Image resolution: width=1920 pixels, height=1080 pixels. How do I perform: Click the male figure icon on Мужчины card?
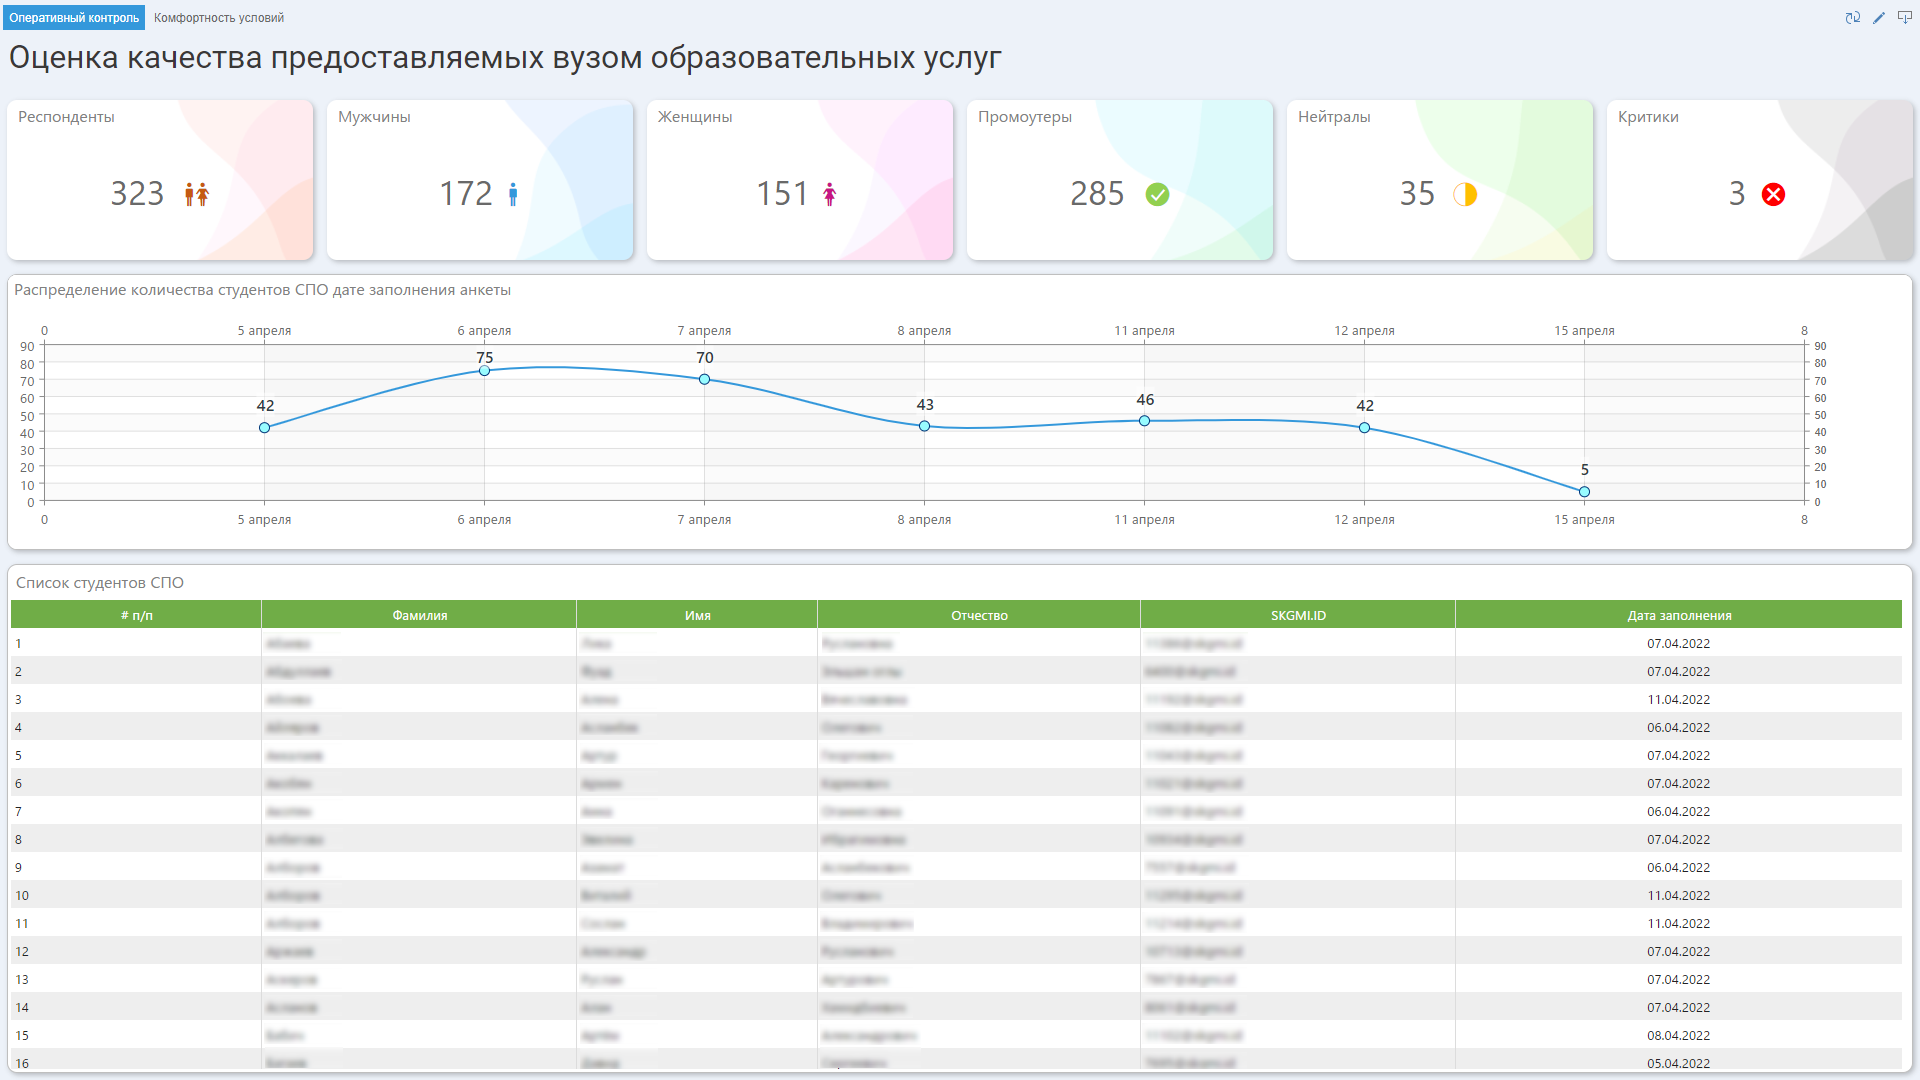(513, 194)
